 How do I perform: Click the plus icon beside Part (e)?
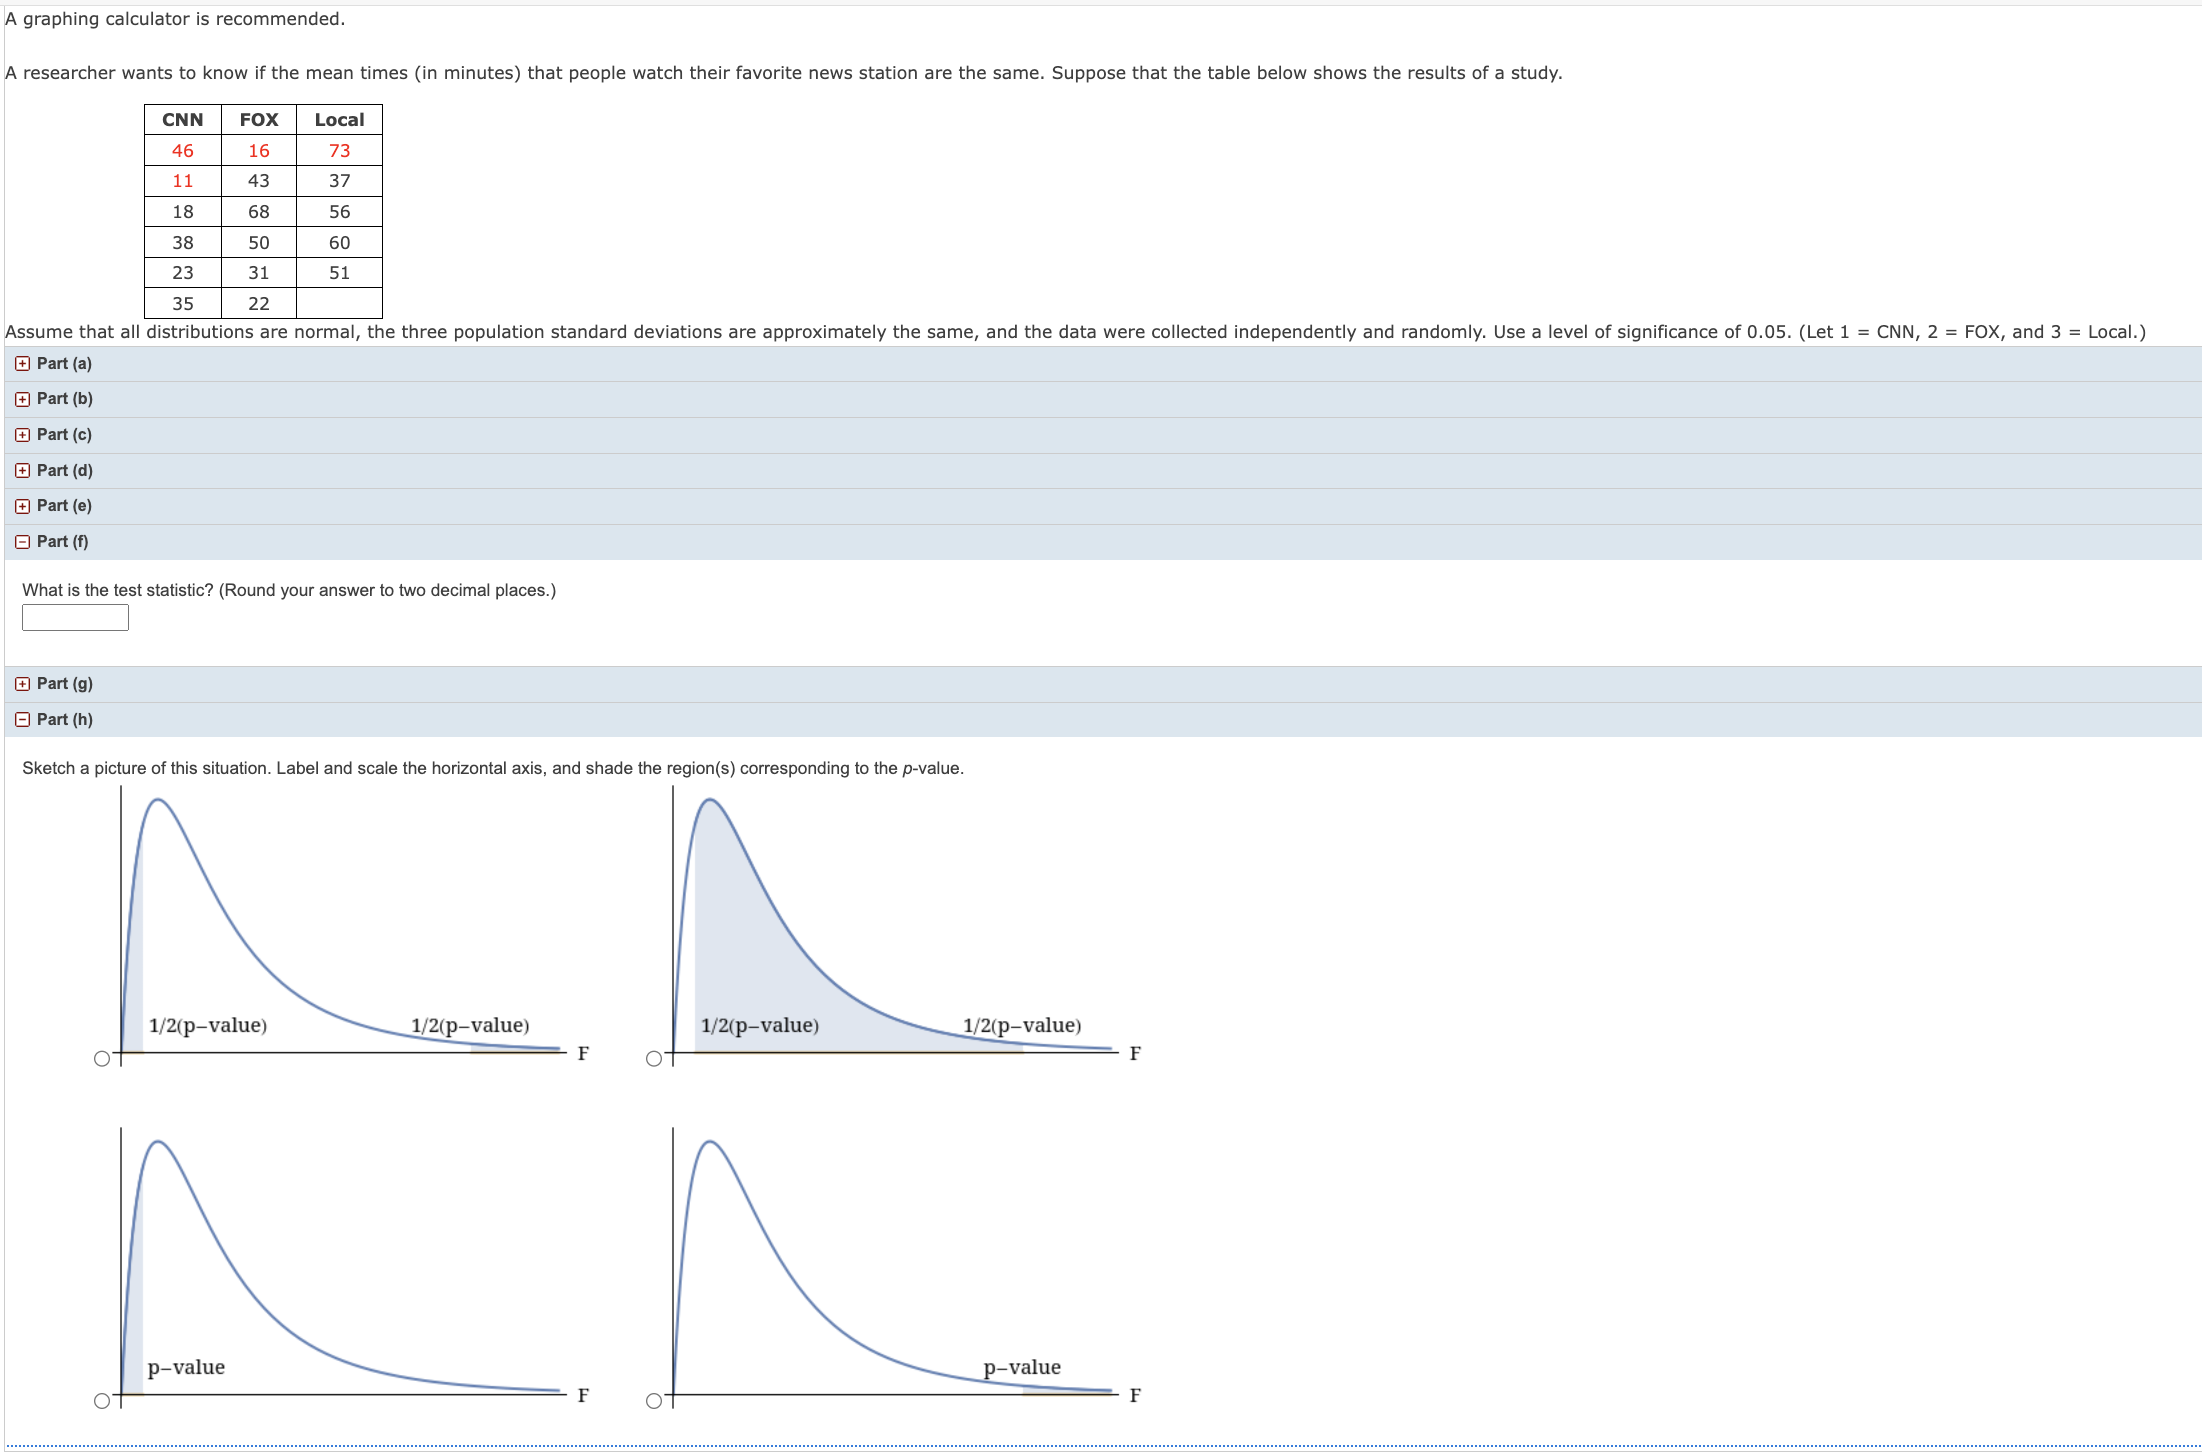[x=22, y=506]
